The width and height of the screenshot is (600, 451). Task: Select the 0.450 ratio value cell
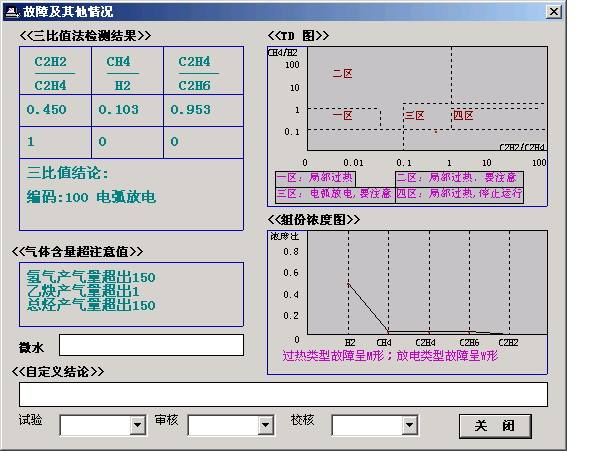(46, 110)
